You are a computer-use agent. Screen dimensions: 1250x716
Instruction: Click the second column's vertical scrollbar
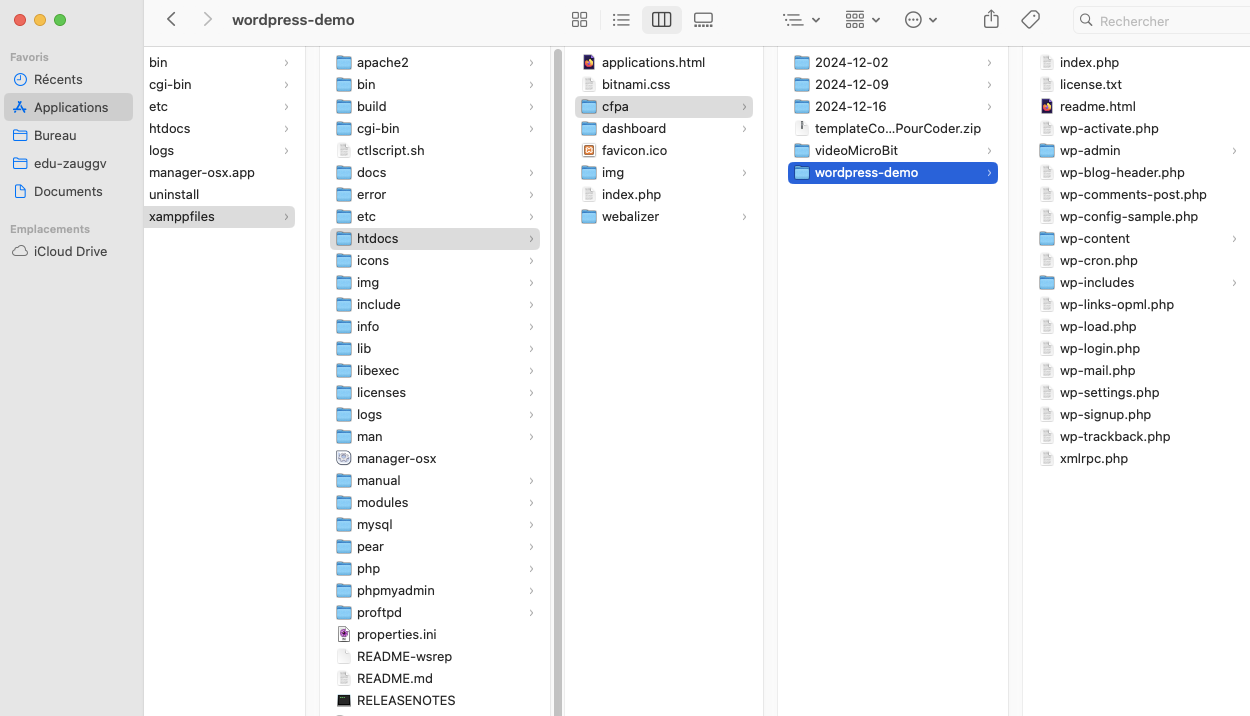pos(558,380)
